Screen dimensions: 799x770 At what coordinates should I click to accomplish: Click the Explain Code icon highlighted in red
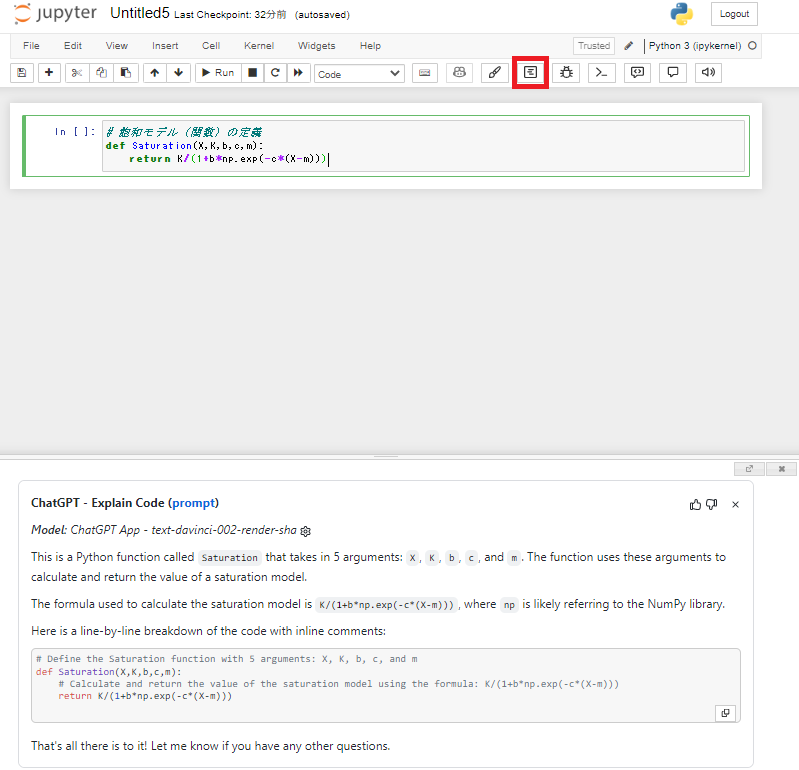click(530, 73)
